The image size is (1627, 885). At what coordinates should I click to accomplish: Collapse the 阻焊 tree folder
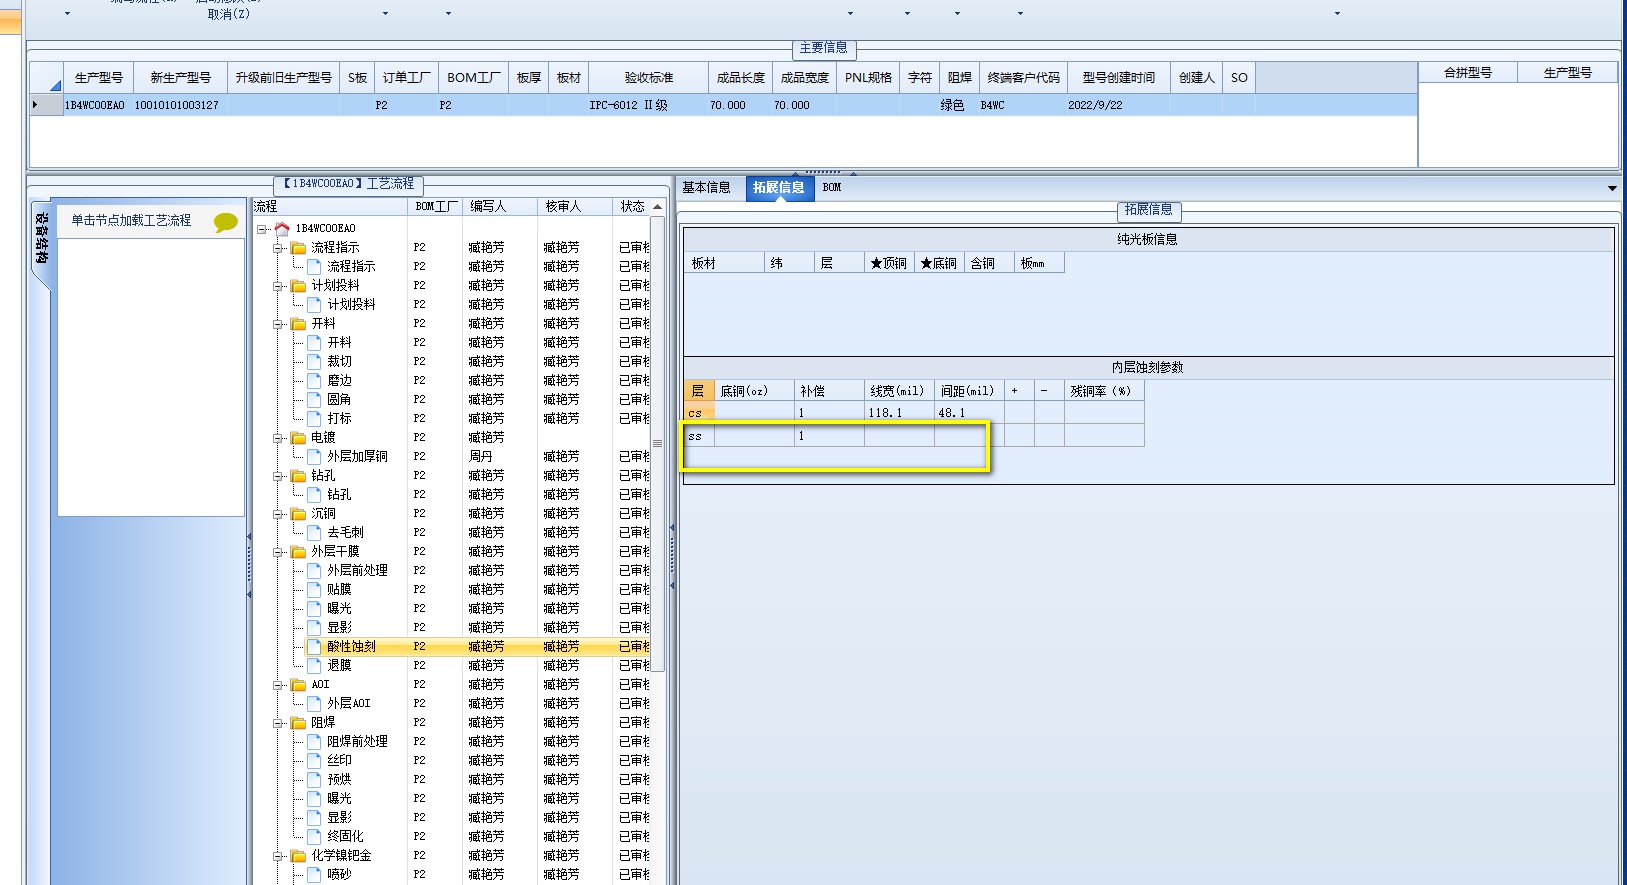point(278,723)
